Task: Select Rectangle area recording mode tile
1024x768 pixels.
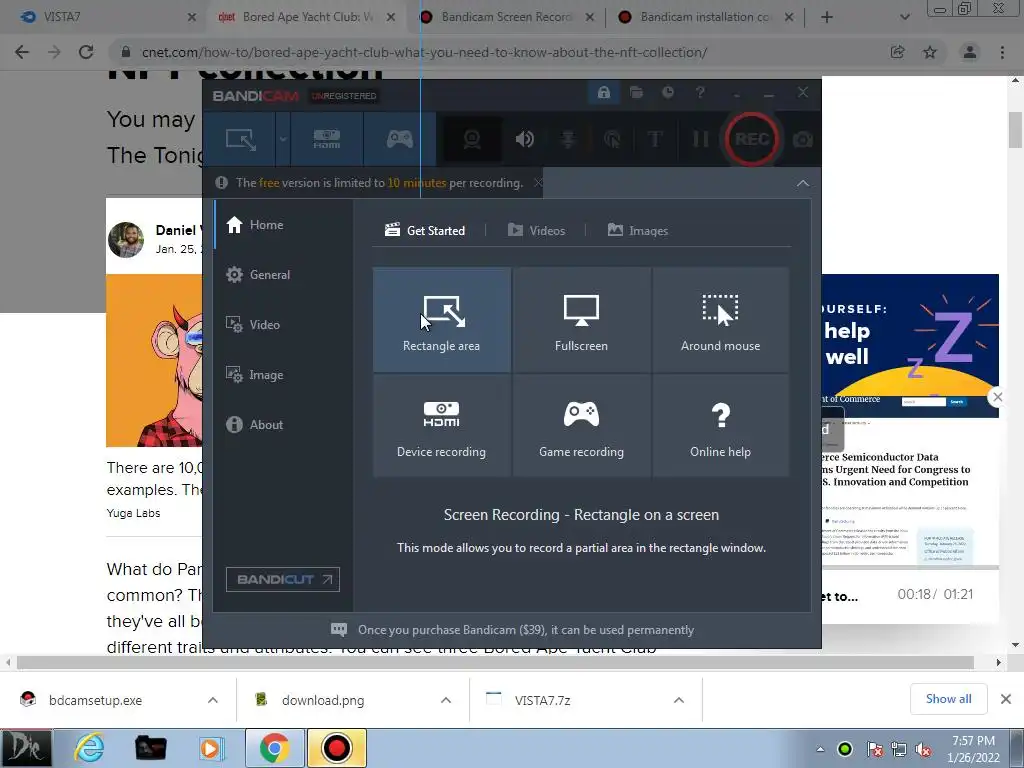Action: click(x=441, y=319)
